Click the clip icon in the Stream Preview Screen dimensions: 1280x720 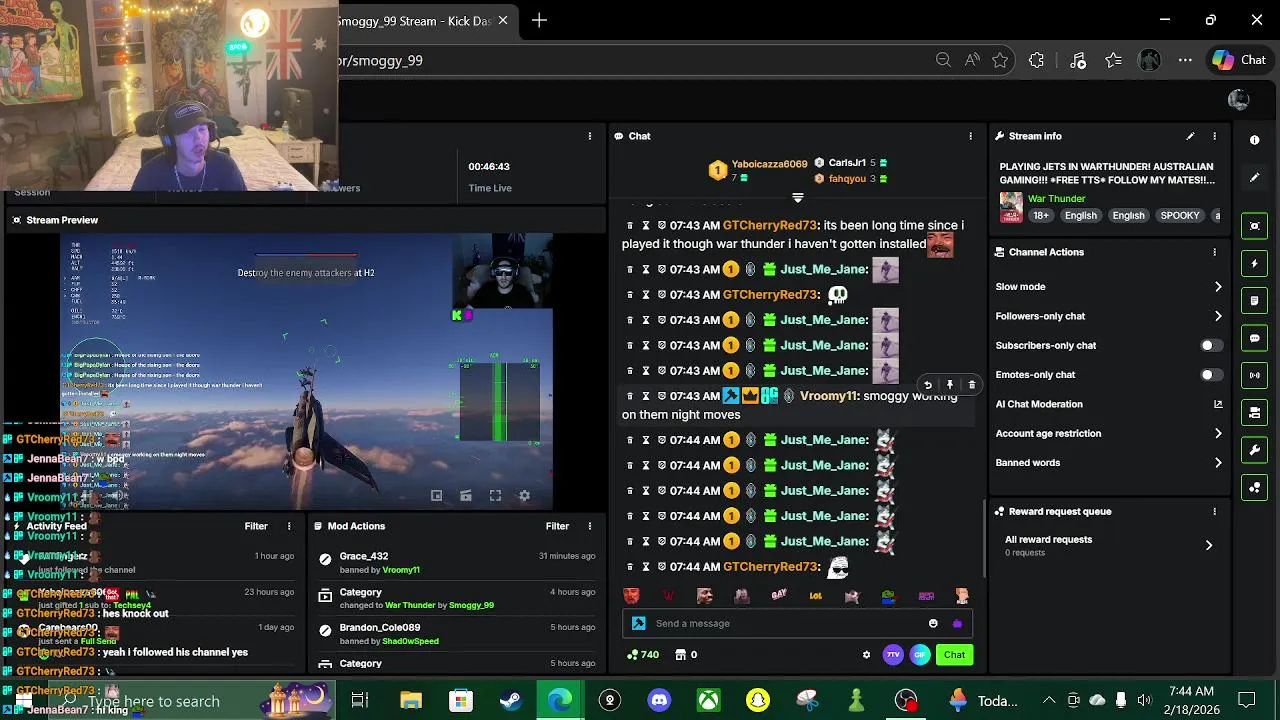pyautogui.click(x=465, y=495)
